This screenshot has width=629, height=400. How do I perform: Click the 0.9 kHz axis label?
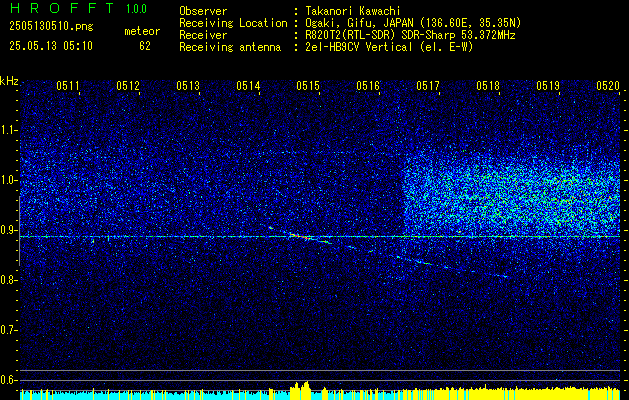coord(7,230)
